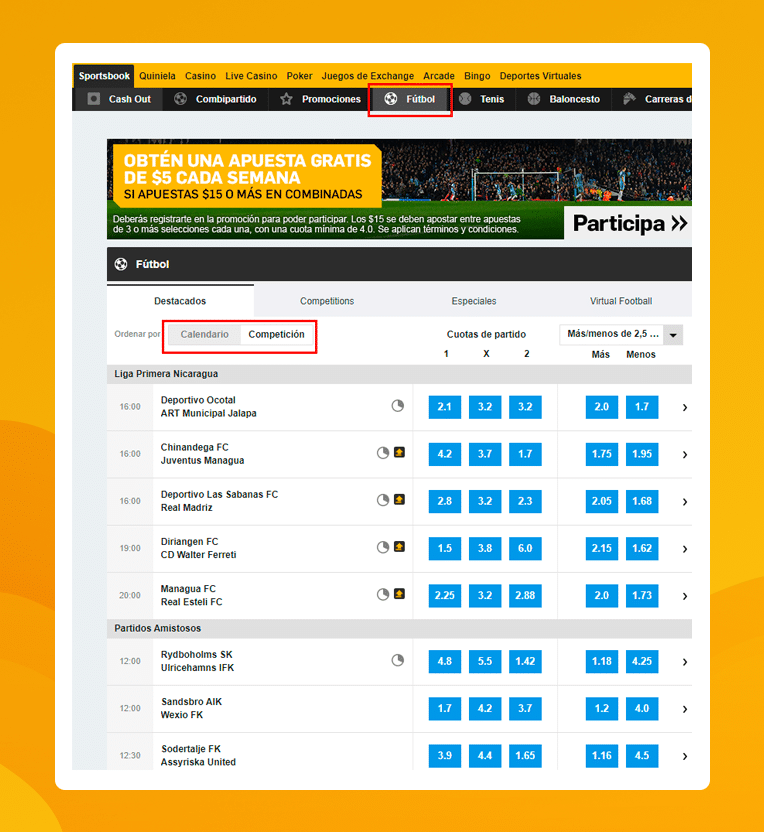This screenshot has width=764, height=832.
Task: Click the orange arrow icon for Managua FC
Action: (x=400, y=594)
